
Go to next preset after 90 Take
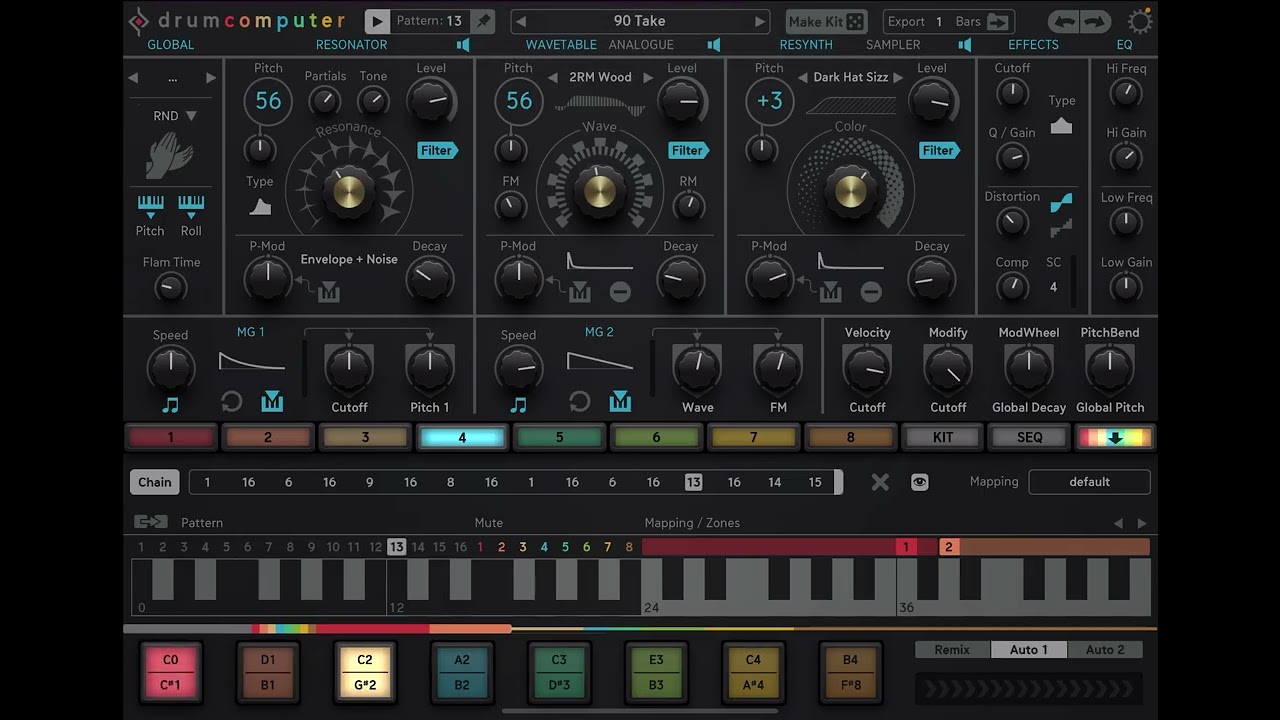(x=760, y=21)
